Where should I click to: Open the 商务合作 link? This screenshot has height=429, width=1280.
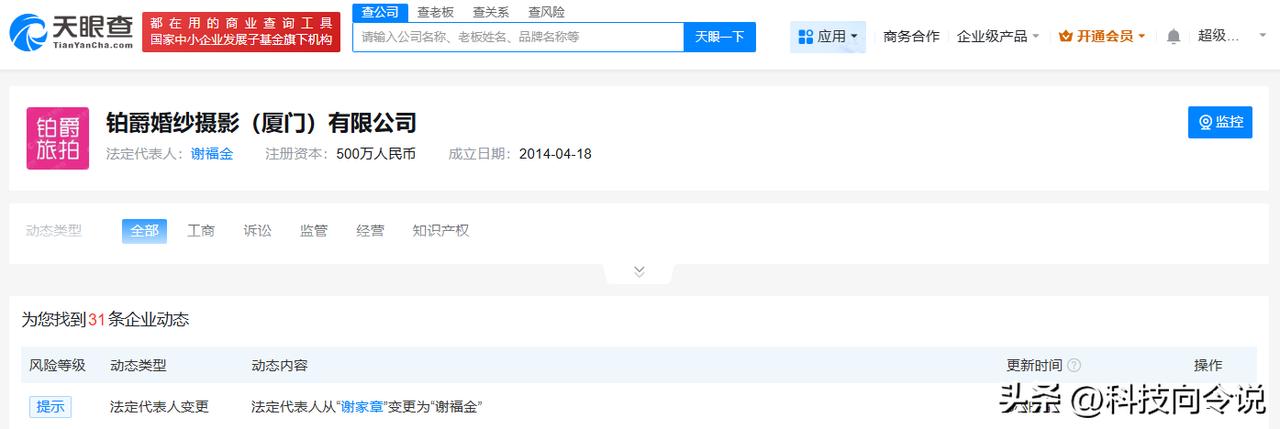click(x=911, y=36)
